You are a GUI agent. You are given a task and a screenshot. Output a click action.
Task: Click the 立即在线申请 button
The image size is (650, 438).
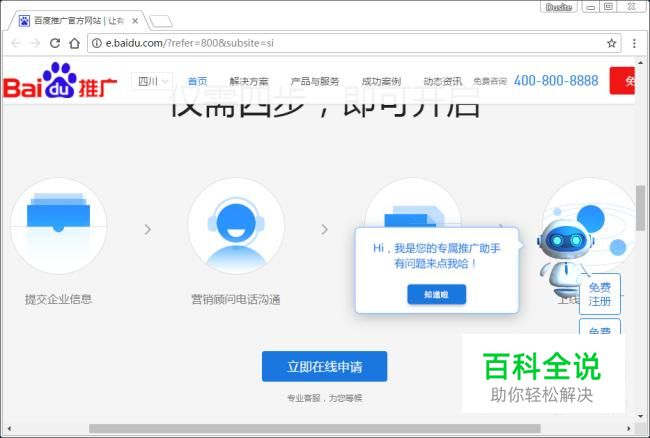click(325, 366)
